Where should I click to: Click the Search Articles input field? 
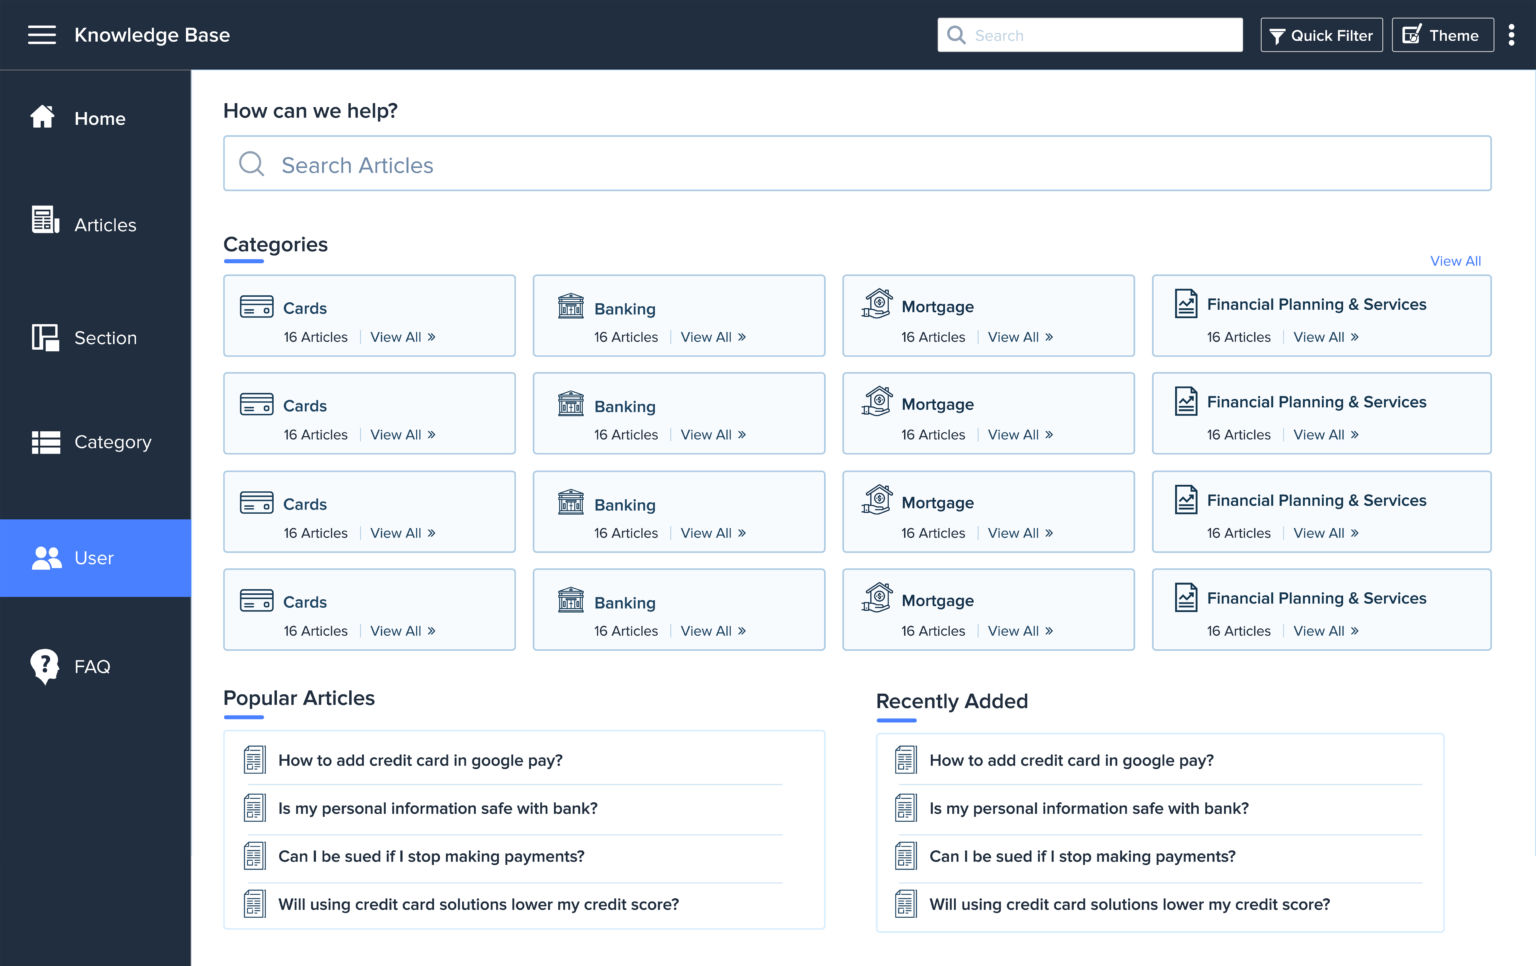coord(857,164)
